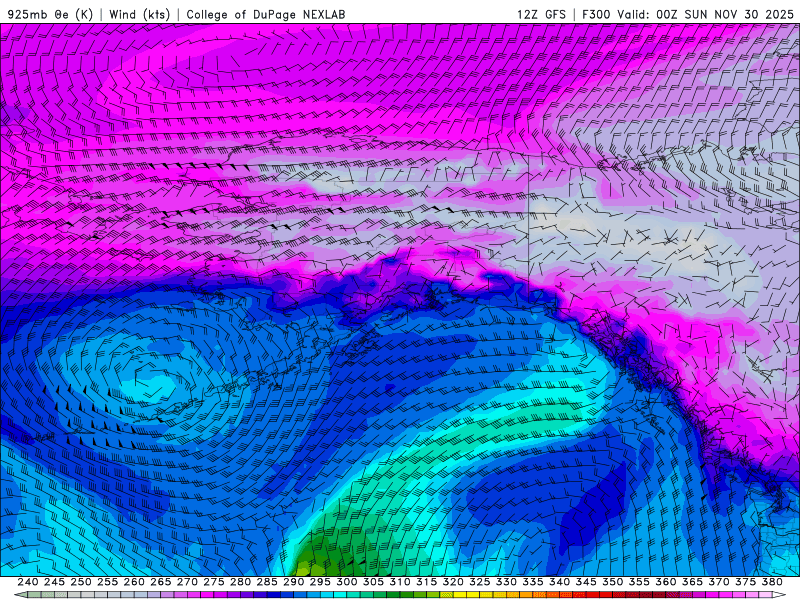Click the 370 scale number
This screenshot has width=800, height=600.
(x=718, y=582)
